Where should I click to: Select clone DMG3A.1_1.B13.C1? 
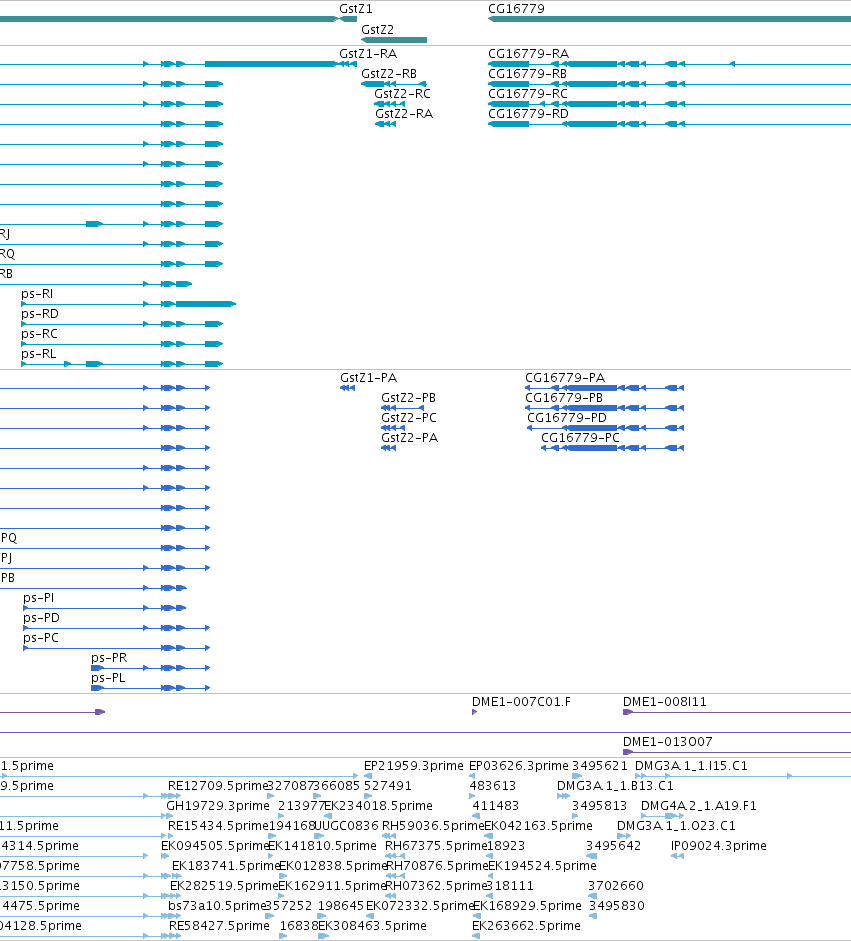pos(615,786)
